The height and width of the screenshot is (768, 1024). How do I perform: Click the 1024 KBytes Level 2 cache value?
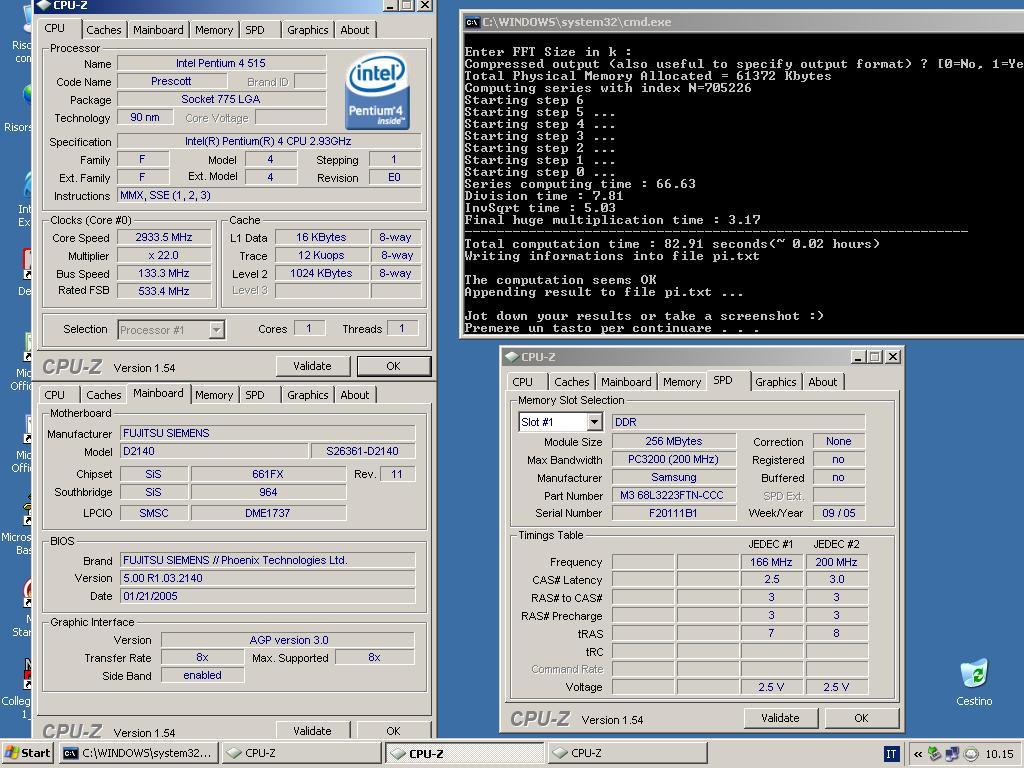coord(321,274)
